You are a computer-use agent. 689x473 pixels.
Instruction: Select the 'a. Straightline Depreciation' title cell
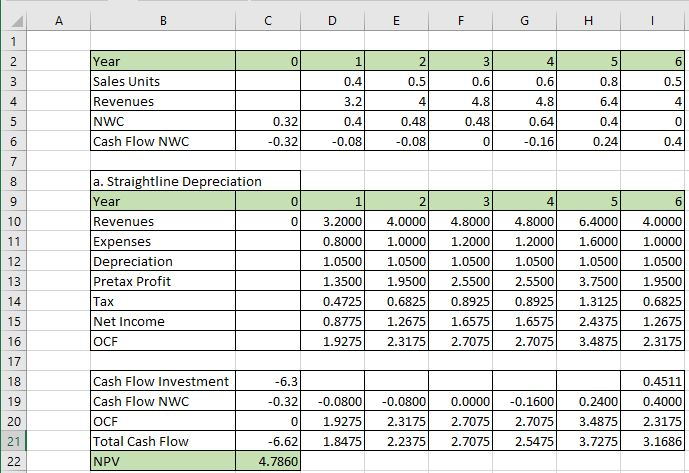[x=194, y=181]
